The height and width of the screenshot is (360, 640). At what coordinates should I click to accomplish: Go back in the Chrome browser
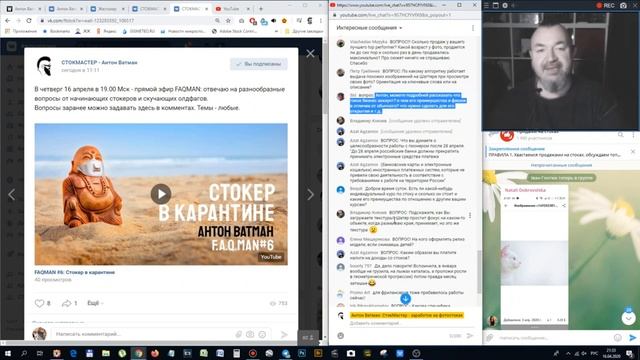[8, 20]
